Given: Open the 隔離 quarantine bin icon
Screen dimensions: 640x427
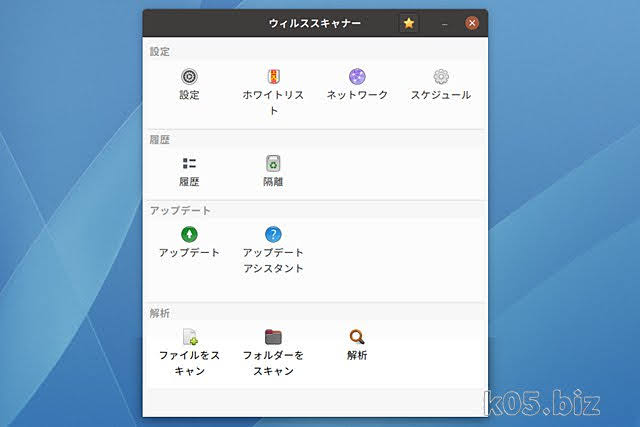Looking at the screenshot, I should [x=273, y=163].
